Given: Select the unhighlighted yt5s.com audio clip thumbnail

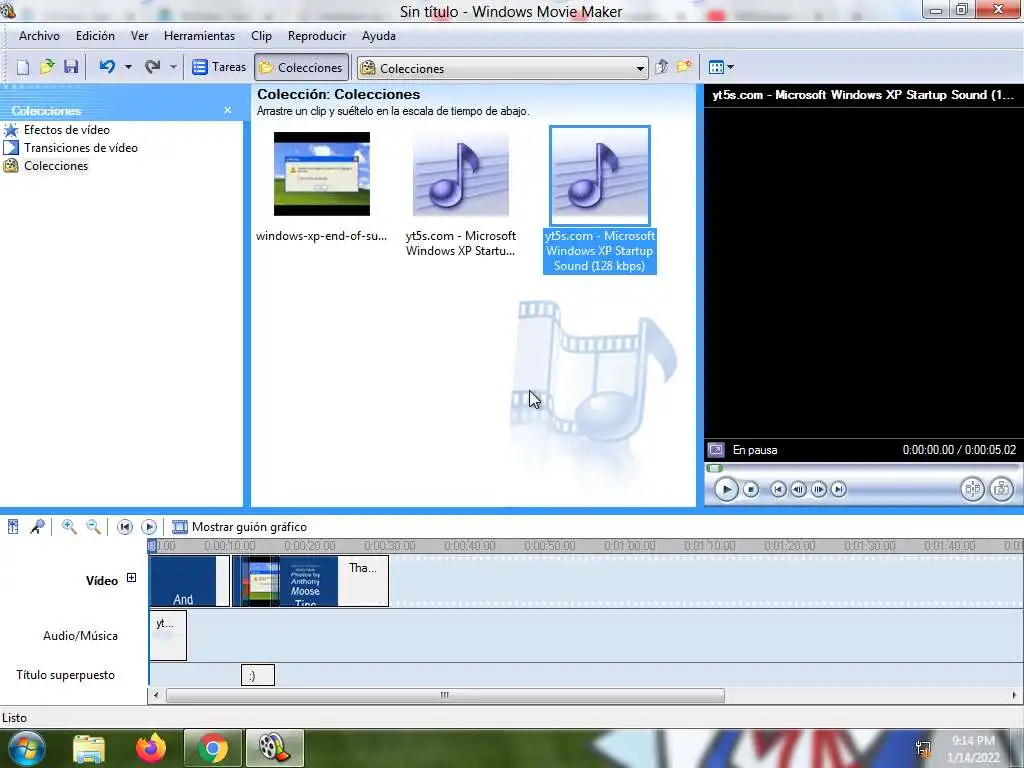Looking at the screenshot, I should tap(460, 174).
